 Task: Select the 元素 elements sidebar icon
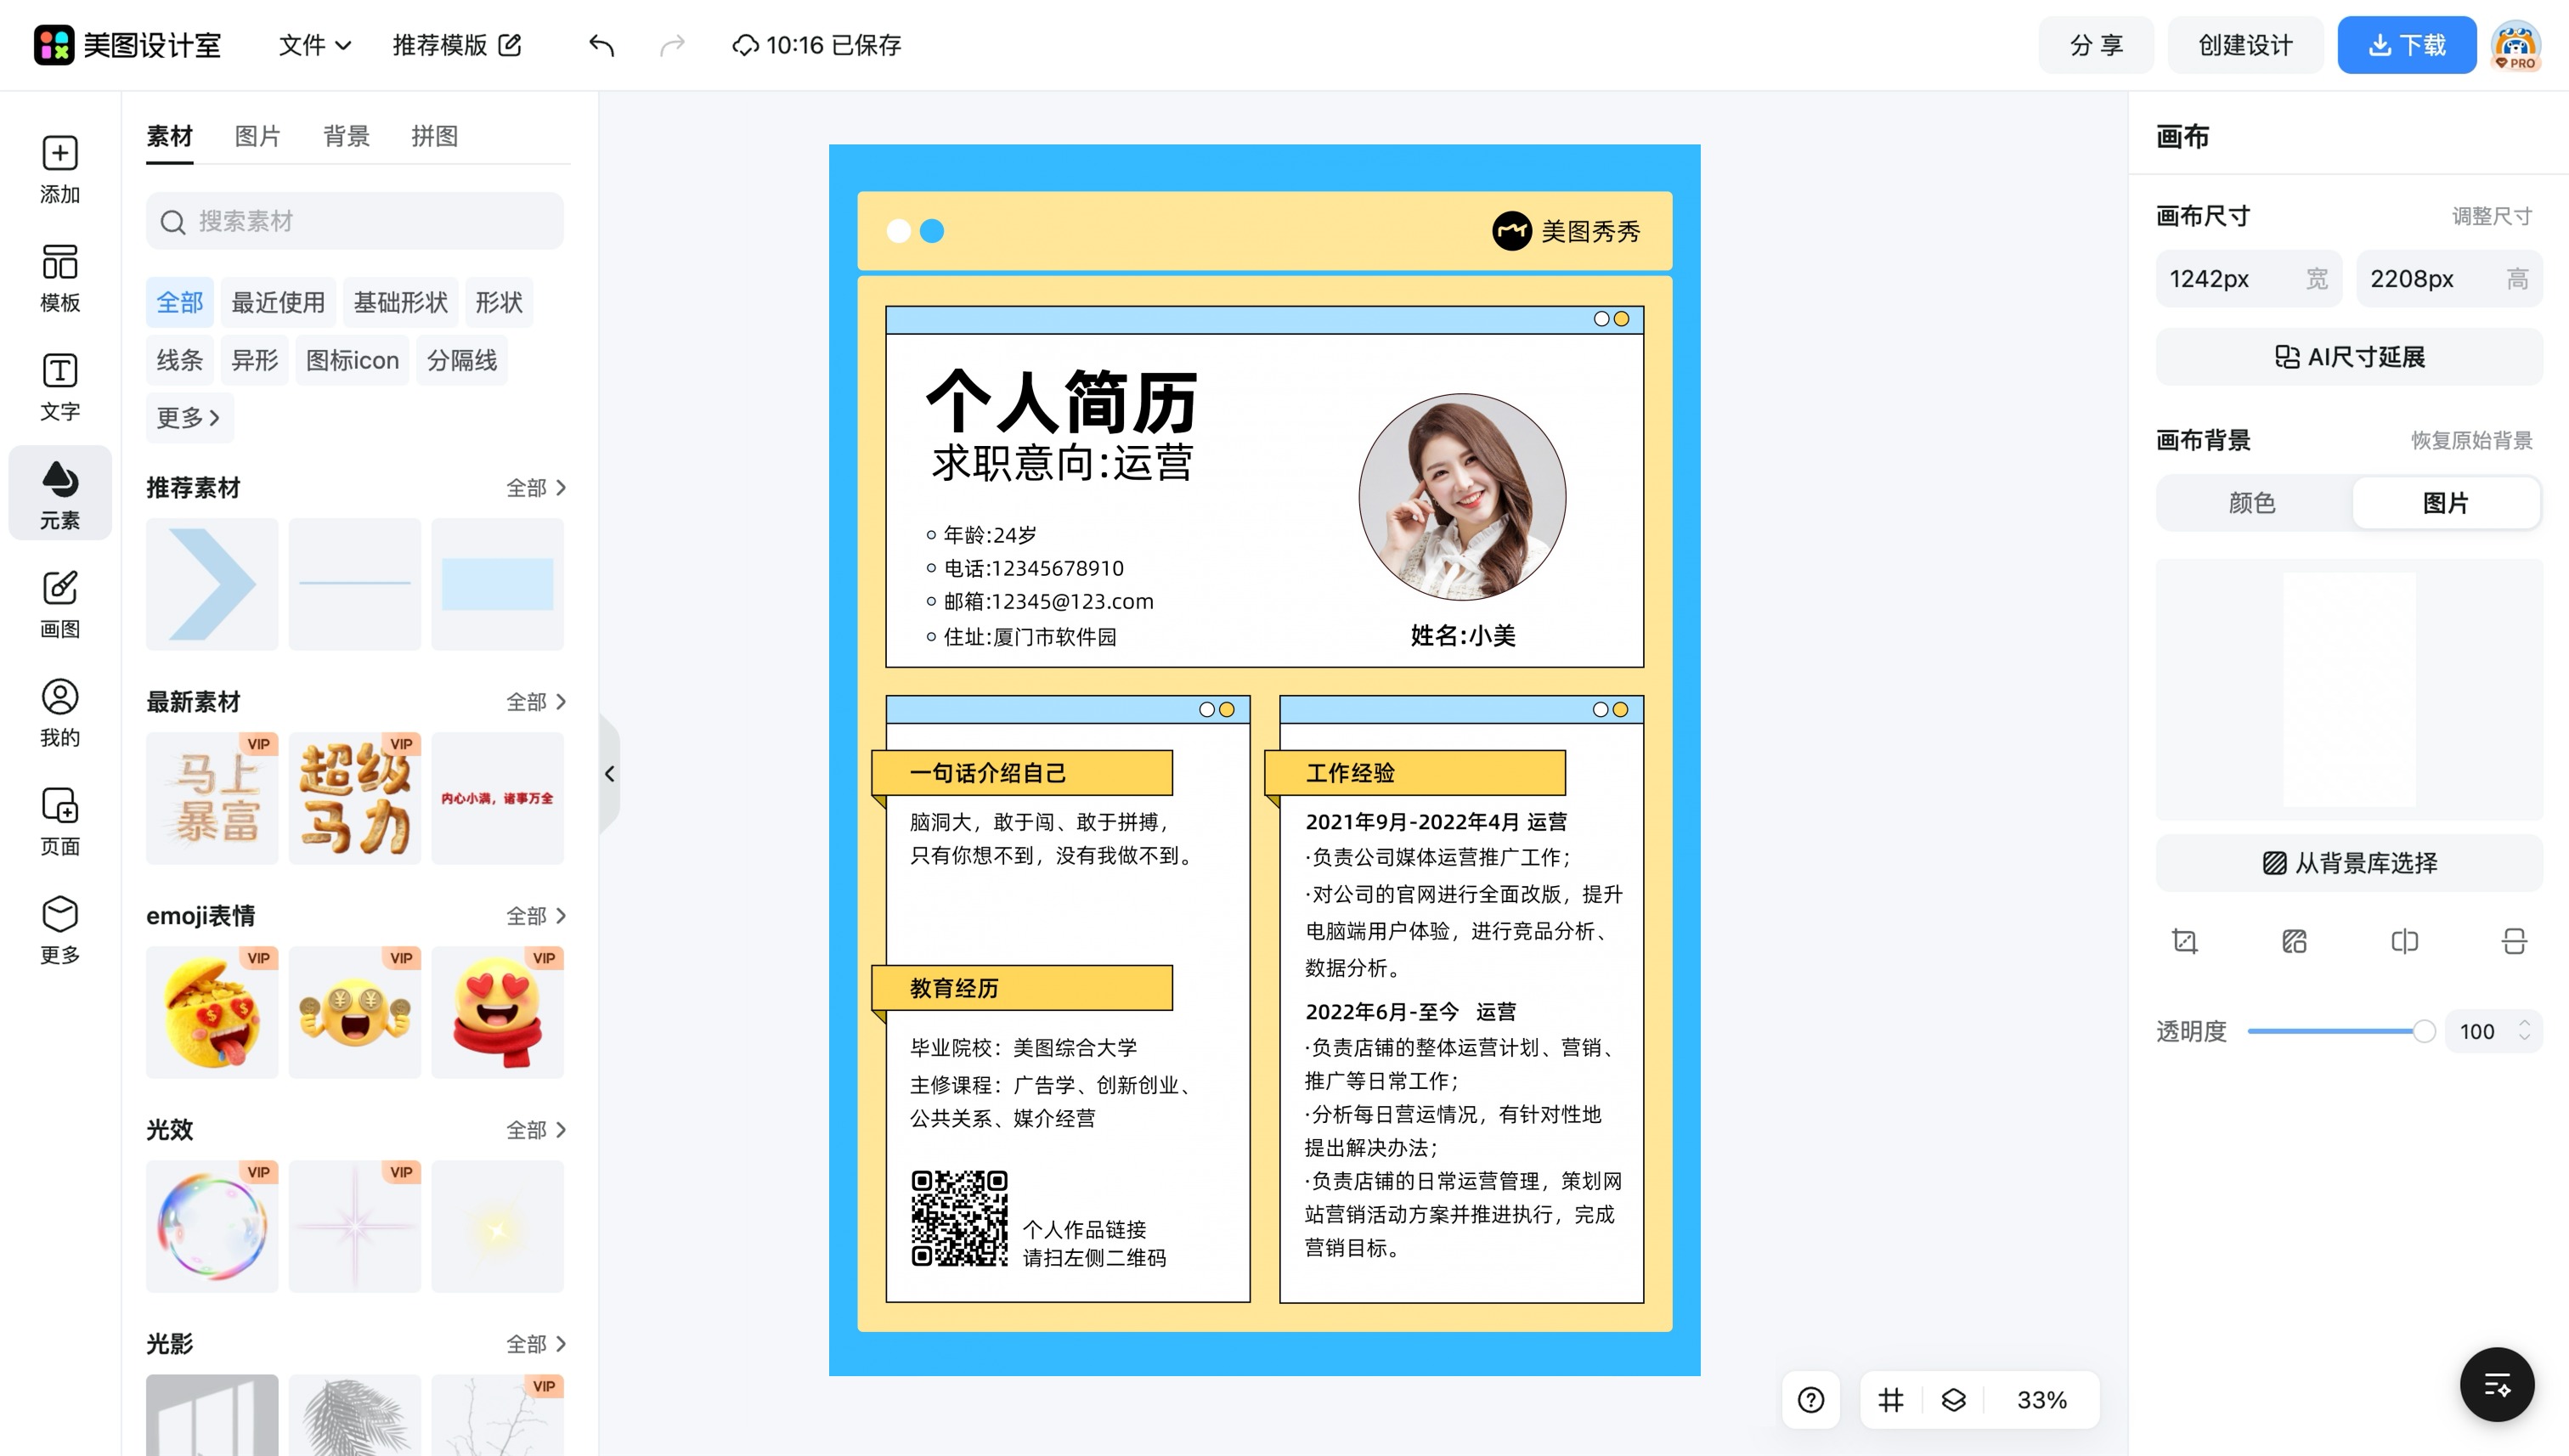60,494
